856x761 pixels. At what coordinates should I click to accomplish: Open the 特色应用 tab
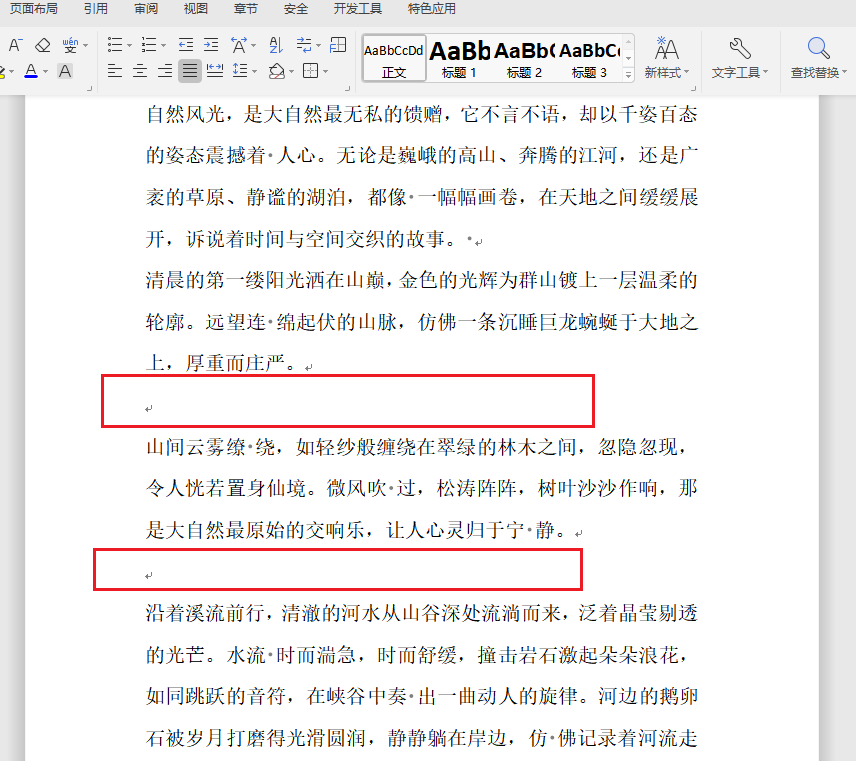point(431,9)
